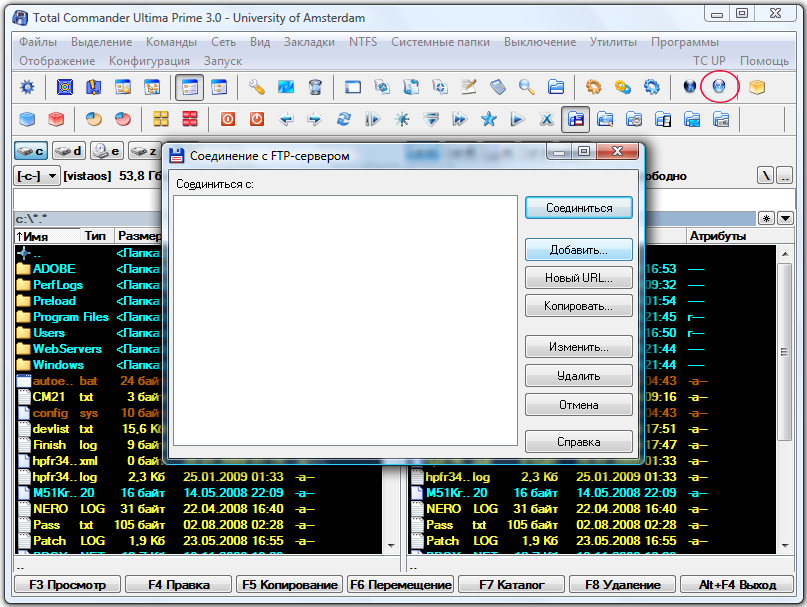Viewport: 807px width, 607px height.
Task: Click the blue open-folder icon in top toolbar
Action: click(556, 86)
